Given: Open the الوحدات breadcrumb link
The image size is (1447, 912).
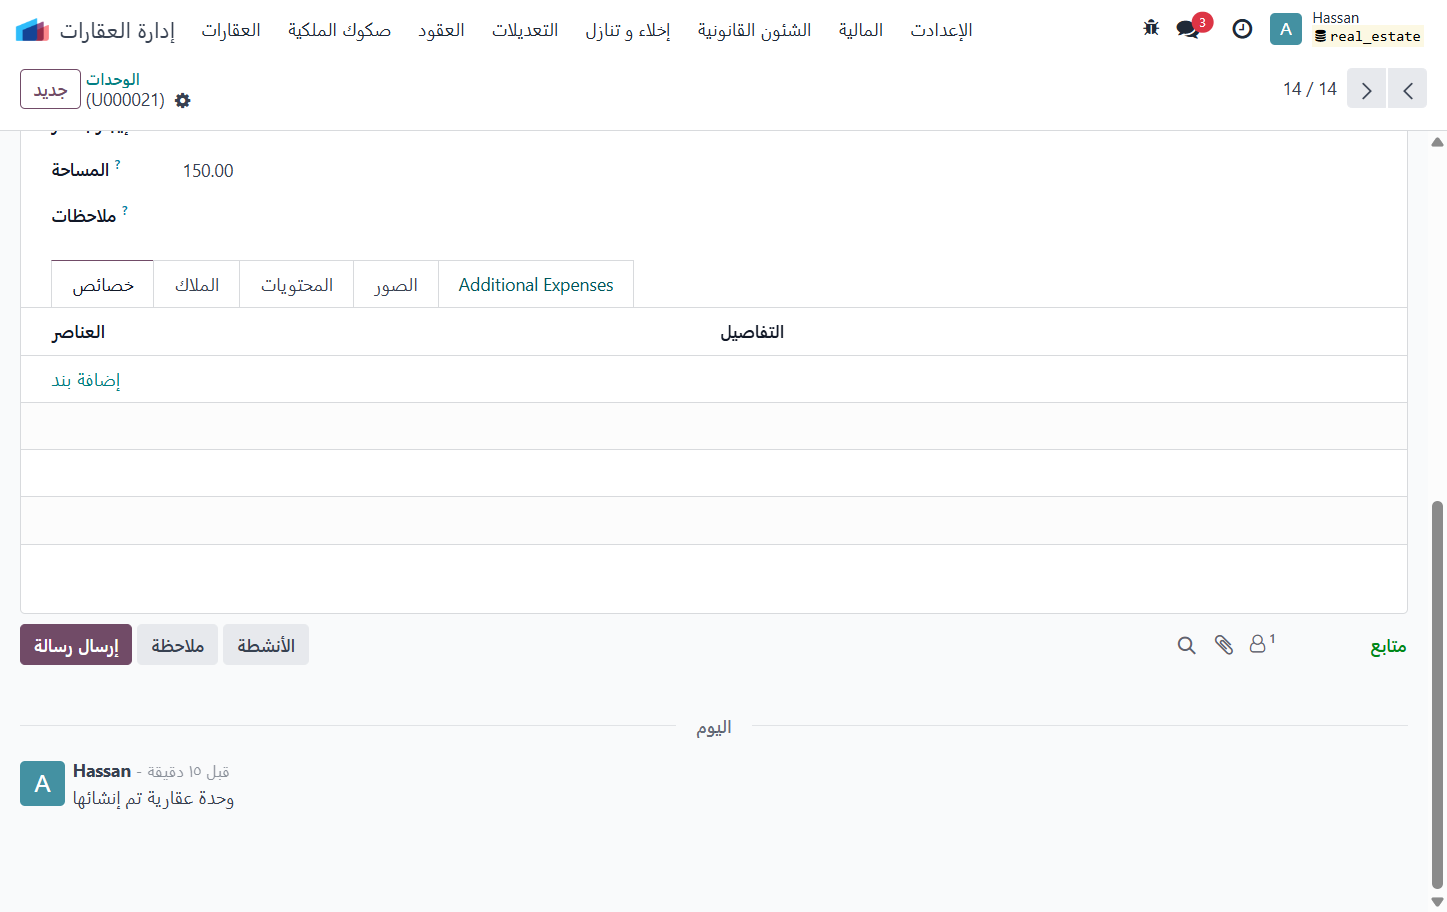Looking at the screenshot, I should 113,79.
